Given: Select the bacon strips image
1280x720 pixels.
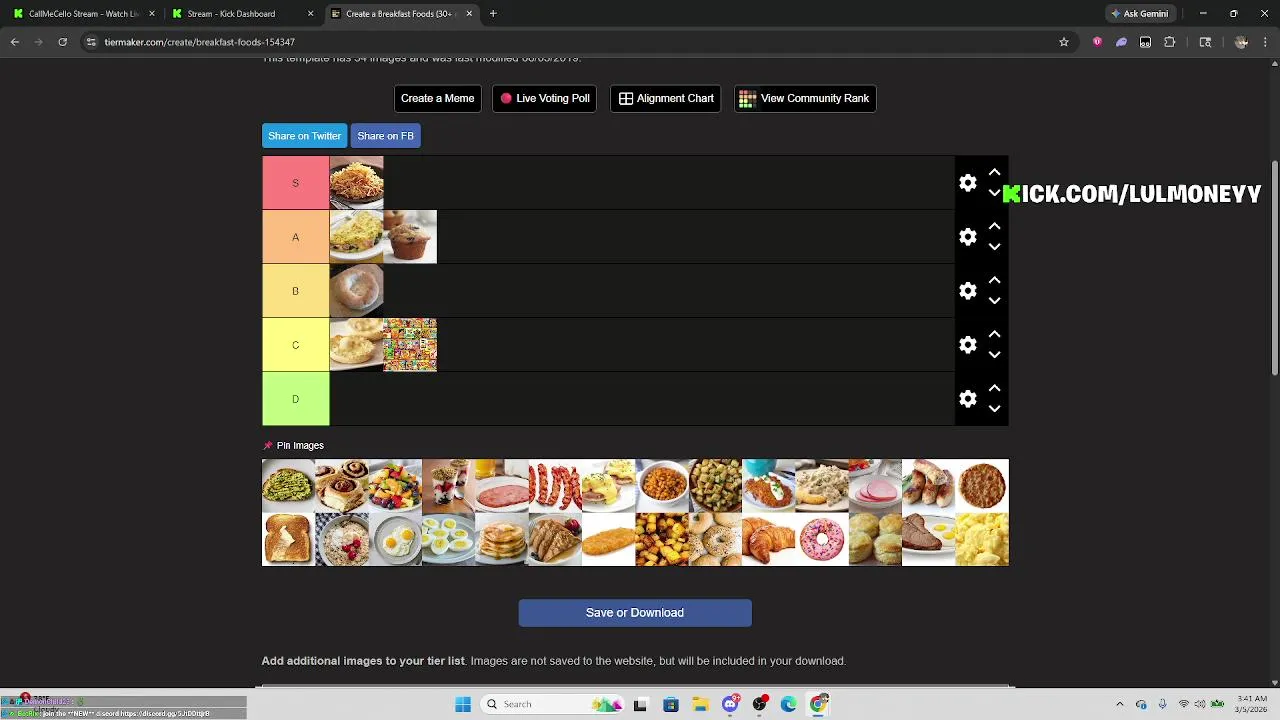Looking at the screenshot, I should click(555, 486).
